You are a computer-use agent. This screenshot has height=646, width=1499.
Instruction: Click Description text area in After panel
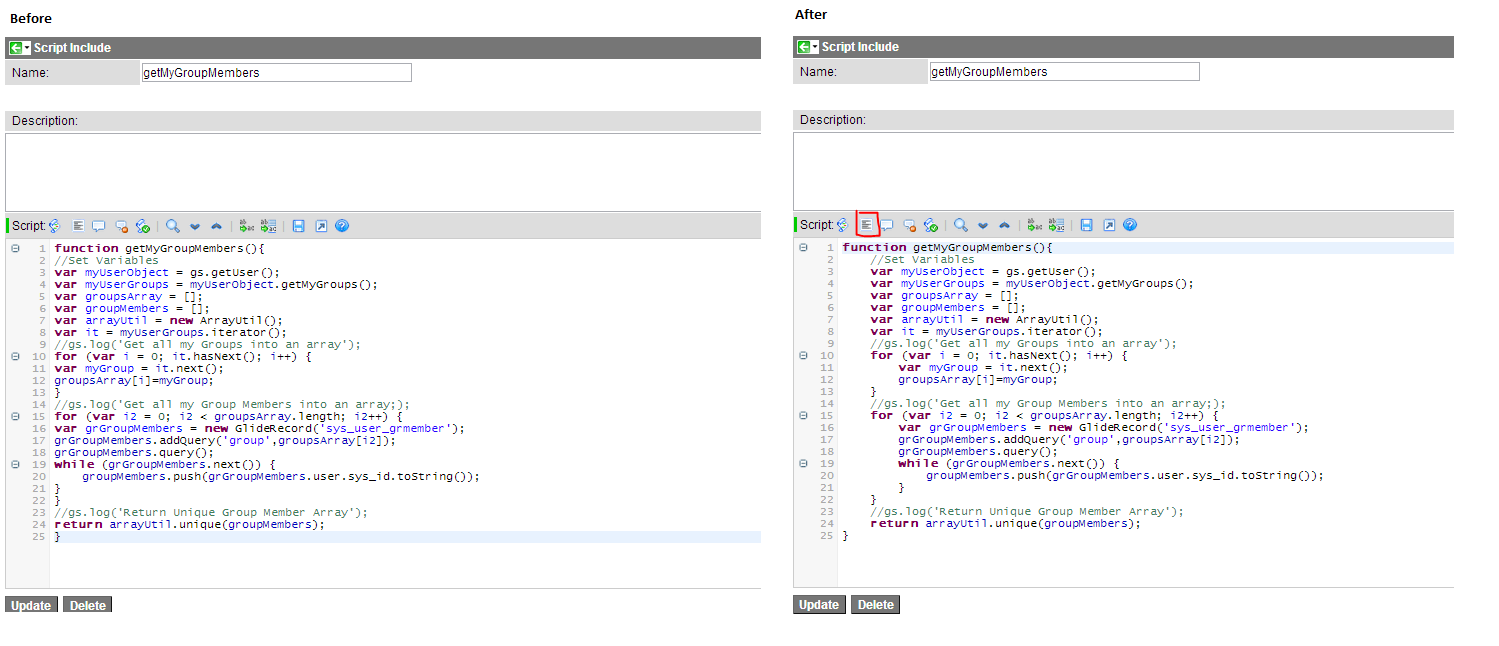[1123, 171]
